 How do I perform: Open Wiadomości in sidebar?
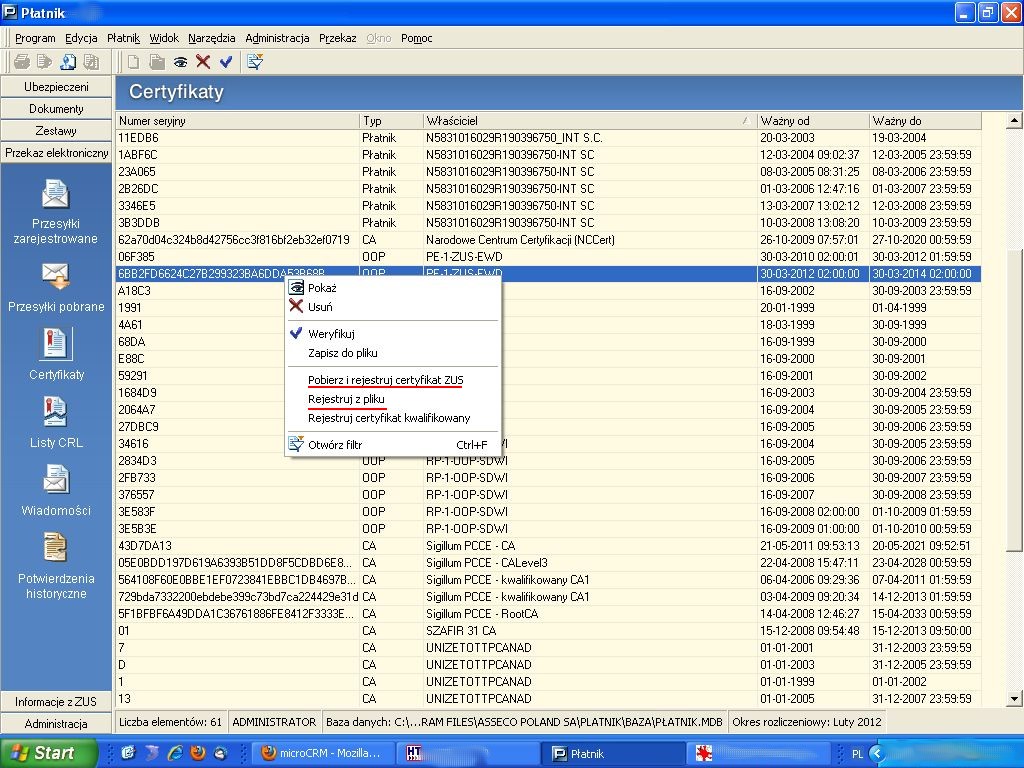[x=56, y=490]
